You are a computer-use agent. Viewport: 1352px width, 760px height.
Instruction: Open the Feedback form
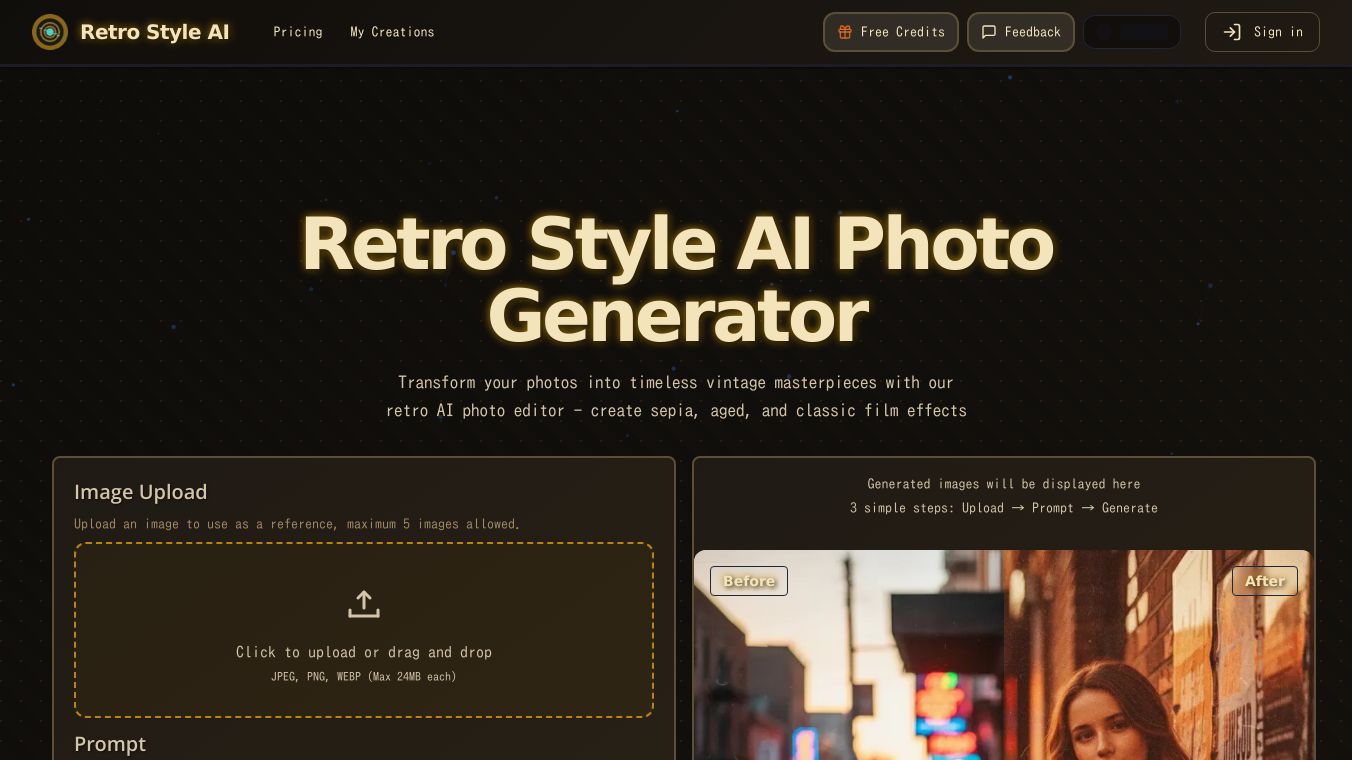click(1021, 32)
